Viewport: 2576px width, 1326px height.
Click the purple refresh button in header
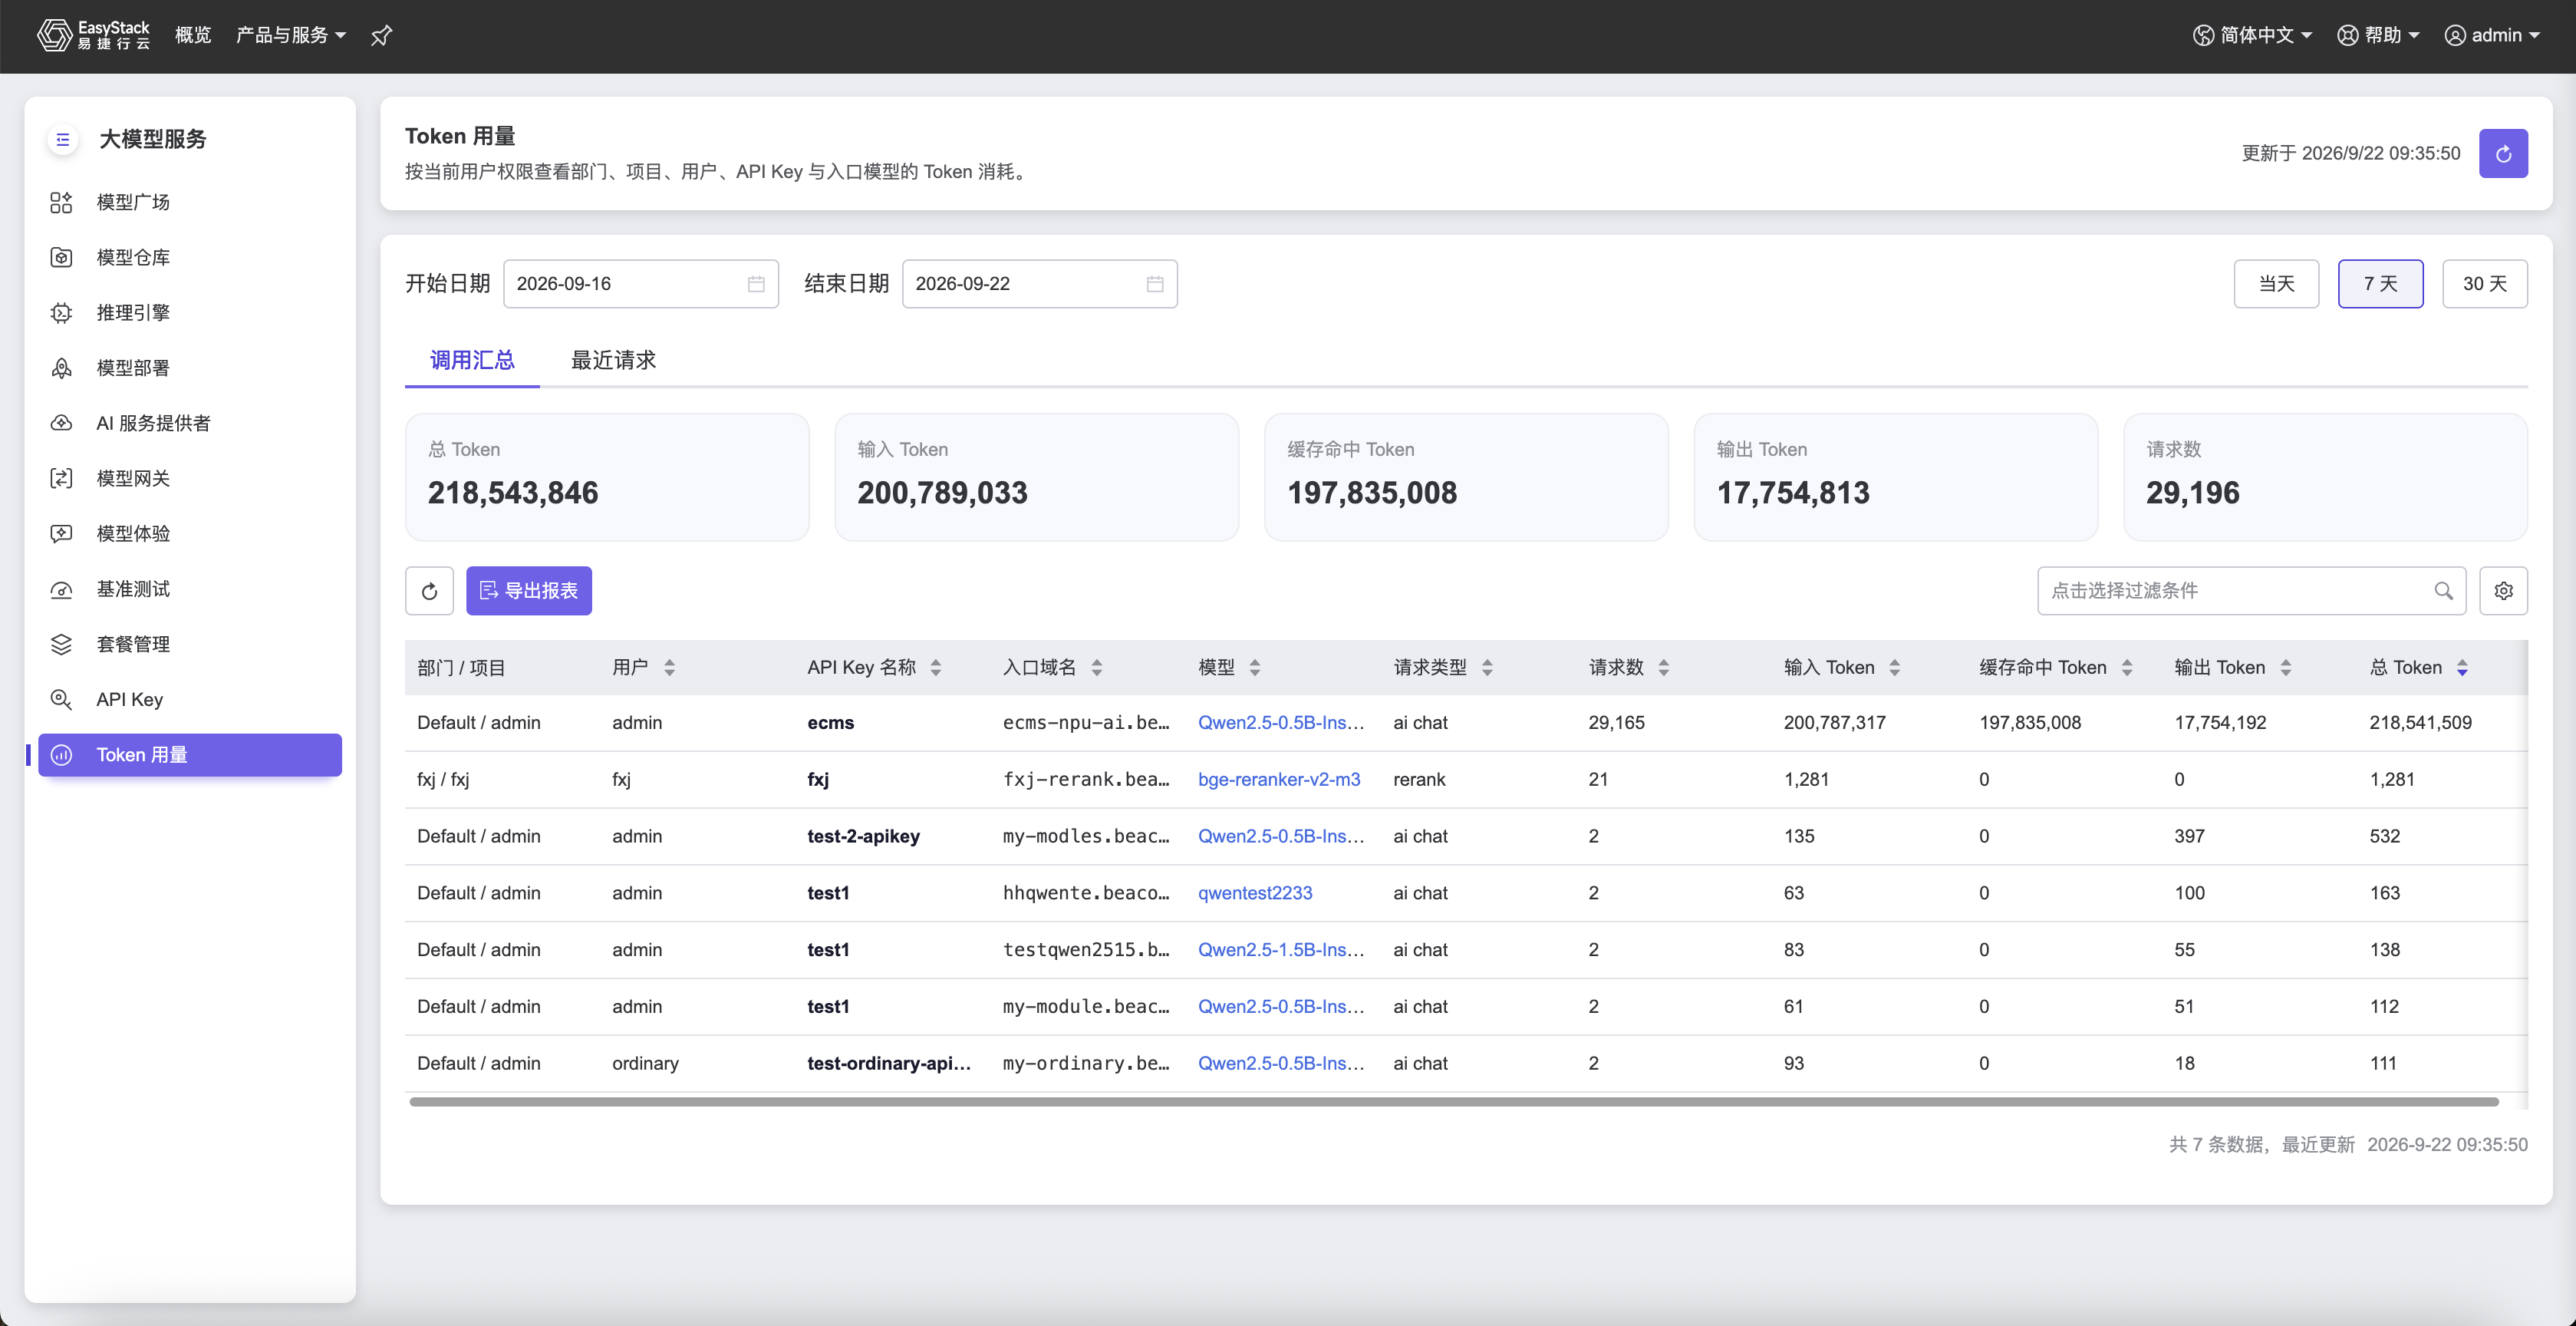click(x=2502, y=153)
